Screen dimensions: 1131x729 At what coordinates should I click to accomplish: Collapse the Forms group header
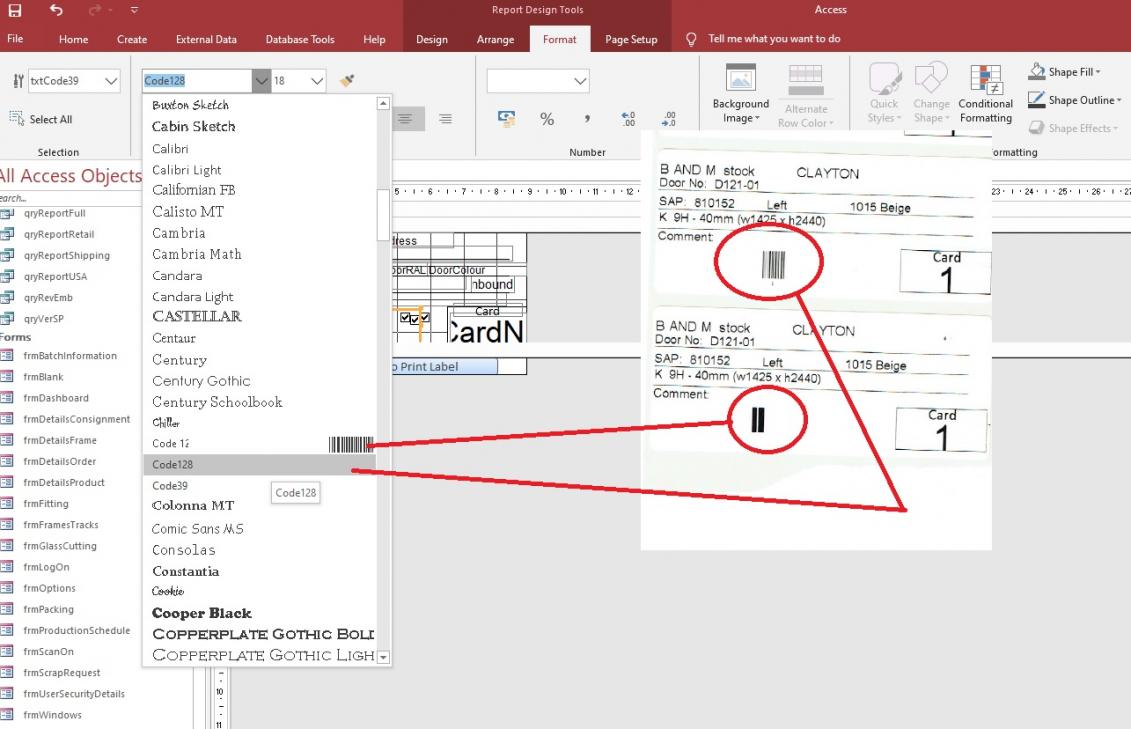[x=16, y=337]
